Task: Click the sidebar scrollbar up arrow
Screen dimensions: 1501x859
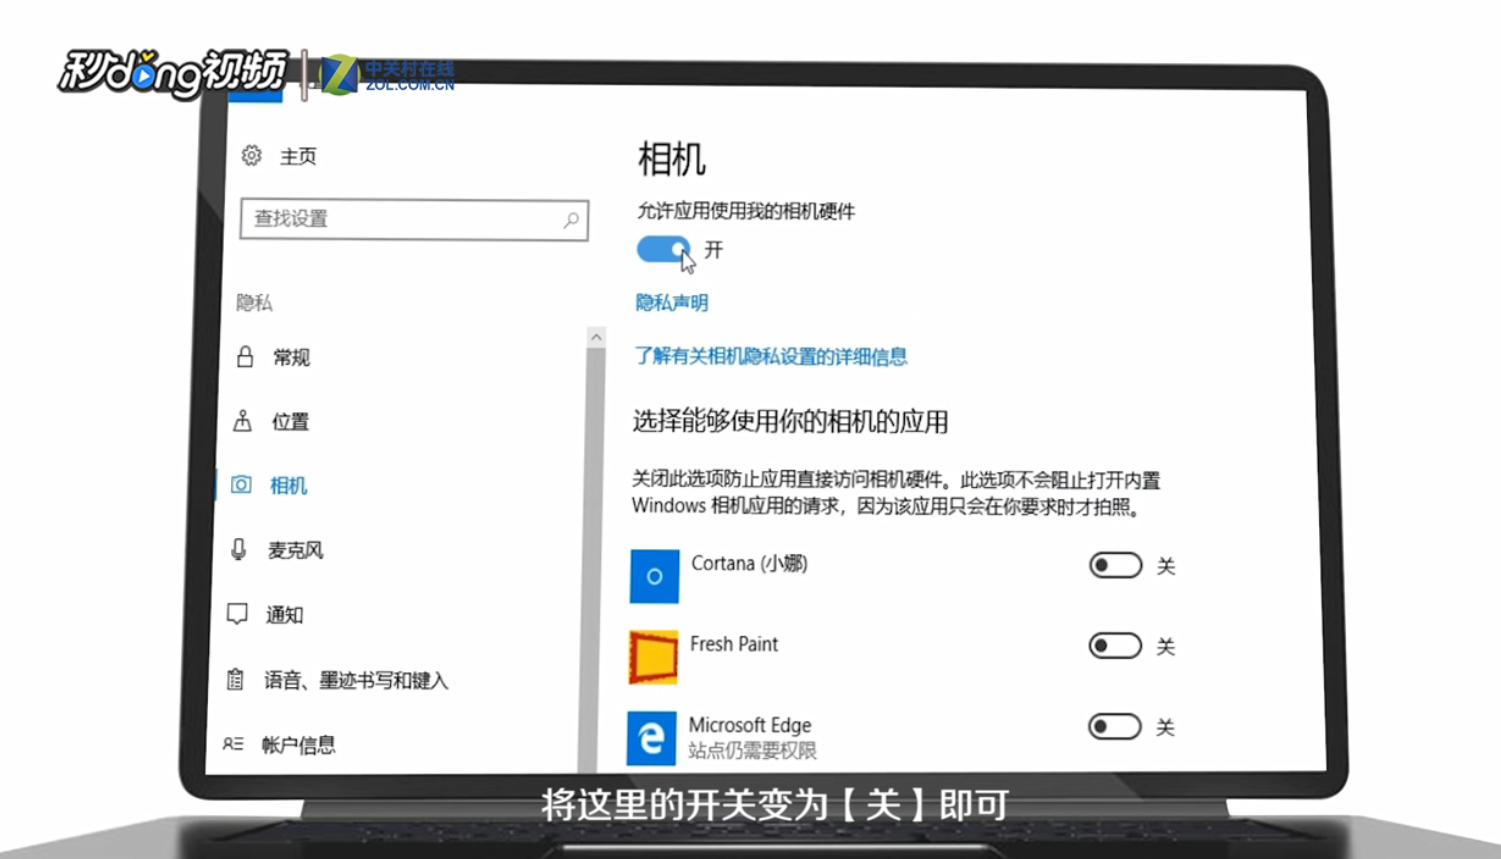Action: point(596,337)
